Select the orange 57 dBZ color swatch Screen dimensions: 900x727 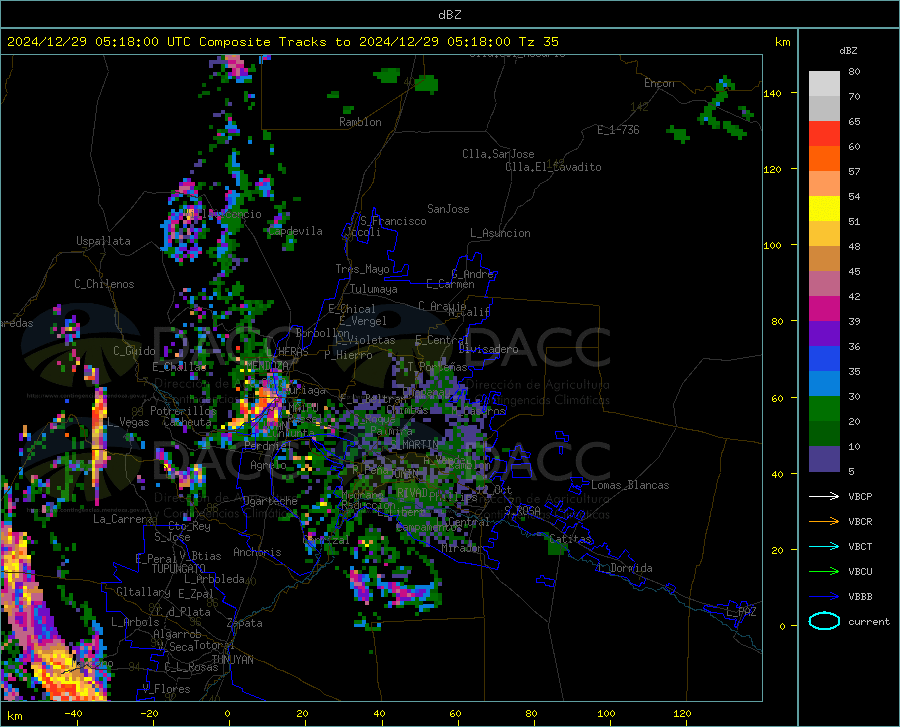824,159
